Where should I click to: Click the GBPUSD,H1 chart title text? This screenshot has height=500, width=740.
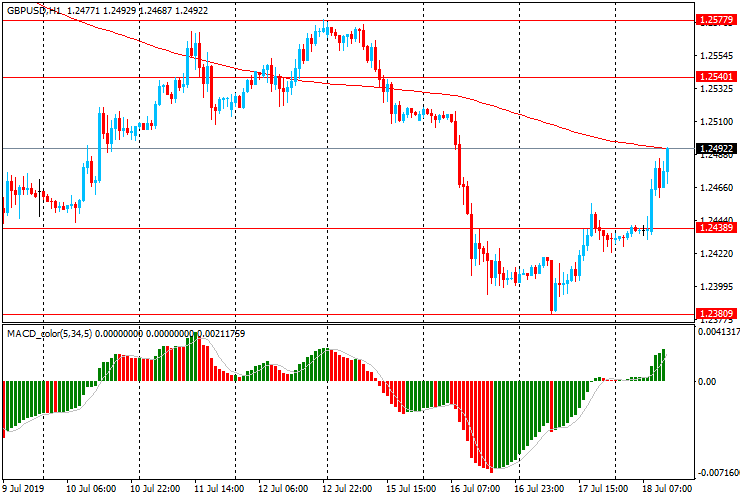click(34, 10)
